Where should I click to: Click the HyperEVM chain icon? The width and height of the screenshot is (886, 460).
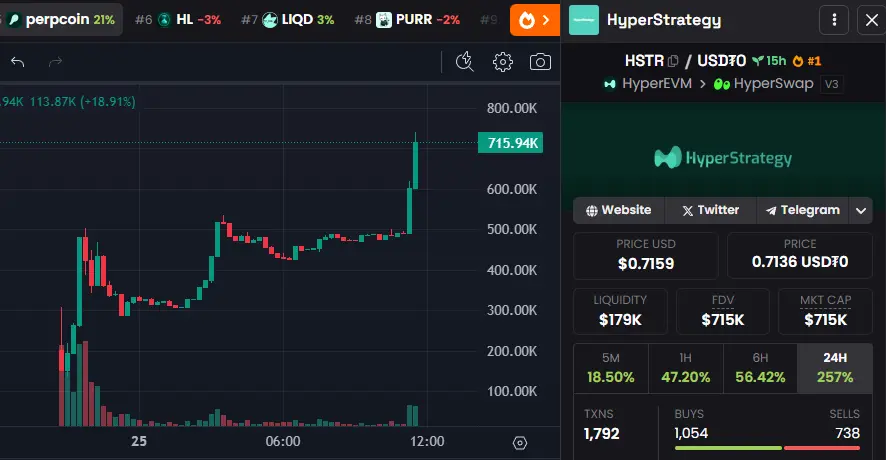pos(610,84)
